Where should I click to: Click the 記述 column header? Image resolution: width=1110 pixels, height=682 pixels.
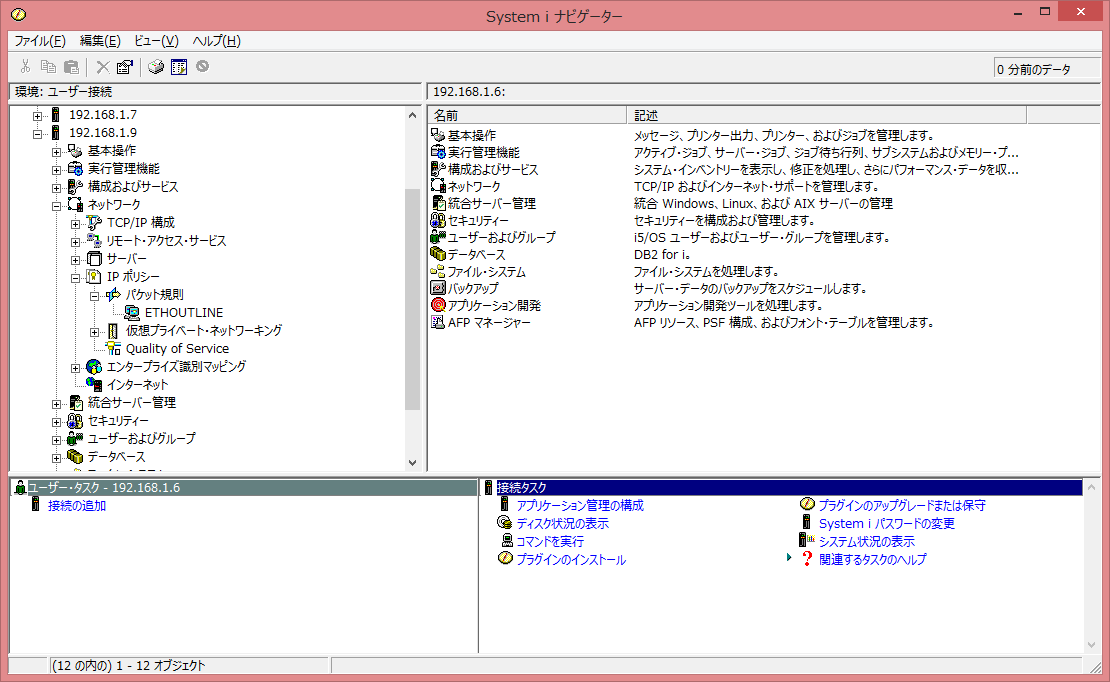pyautogui.click(x=646, y=115)
